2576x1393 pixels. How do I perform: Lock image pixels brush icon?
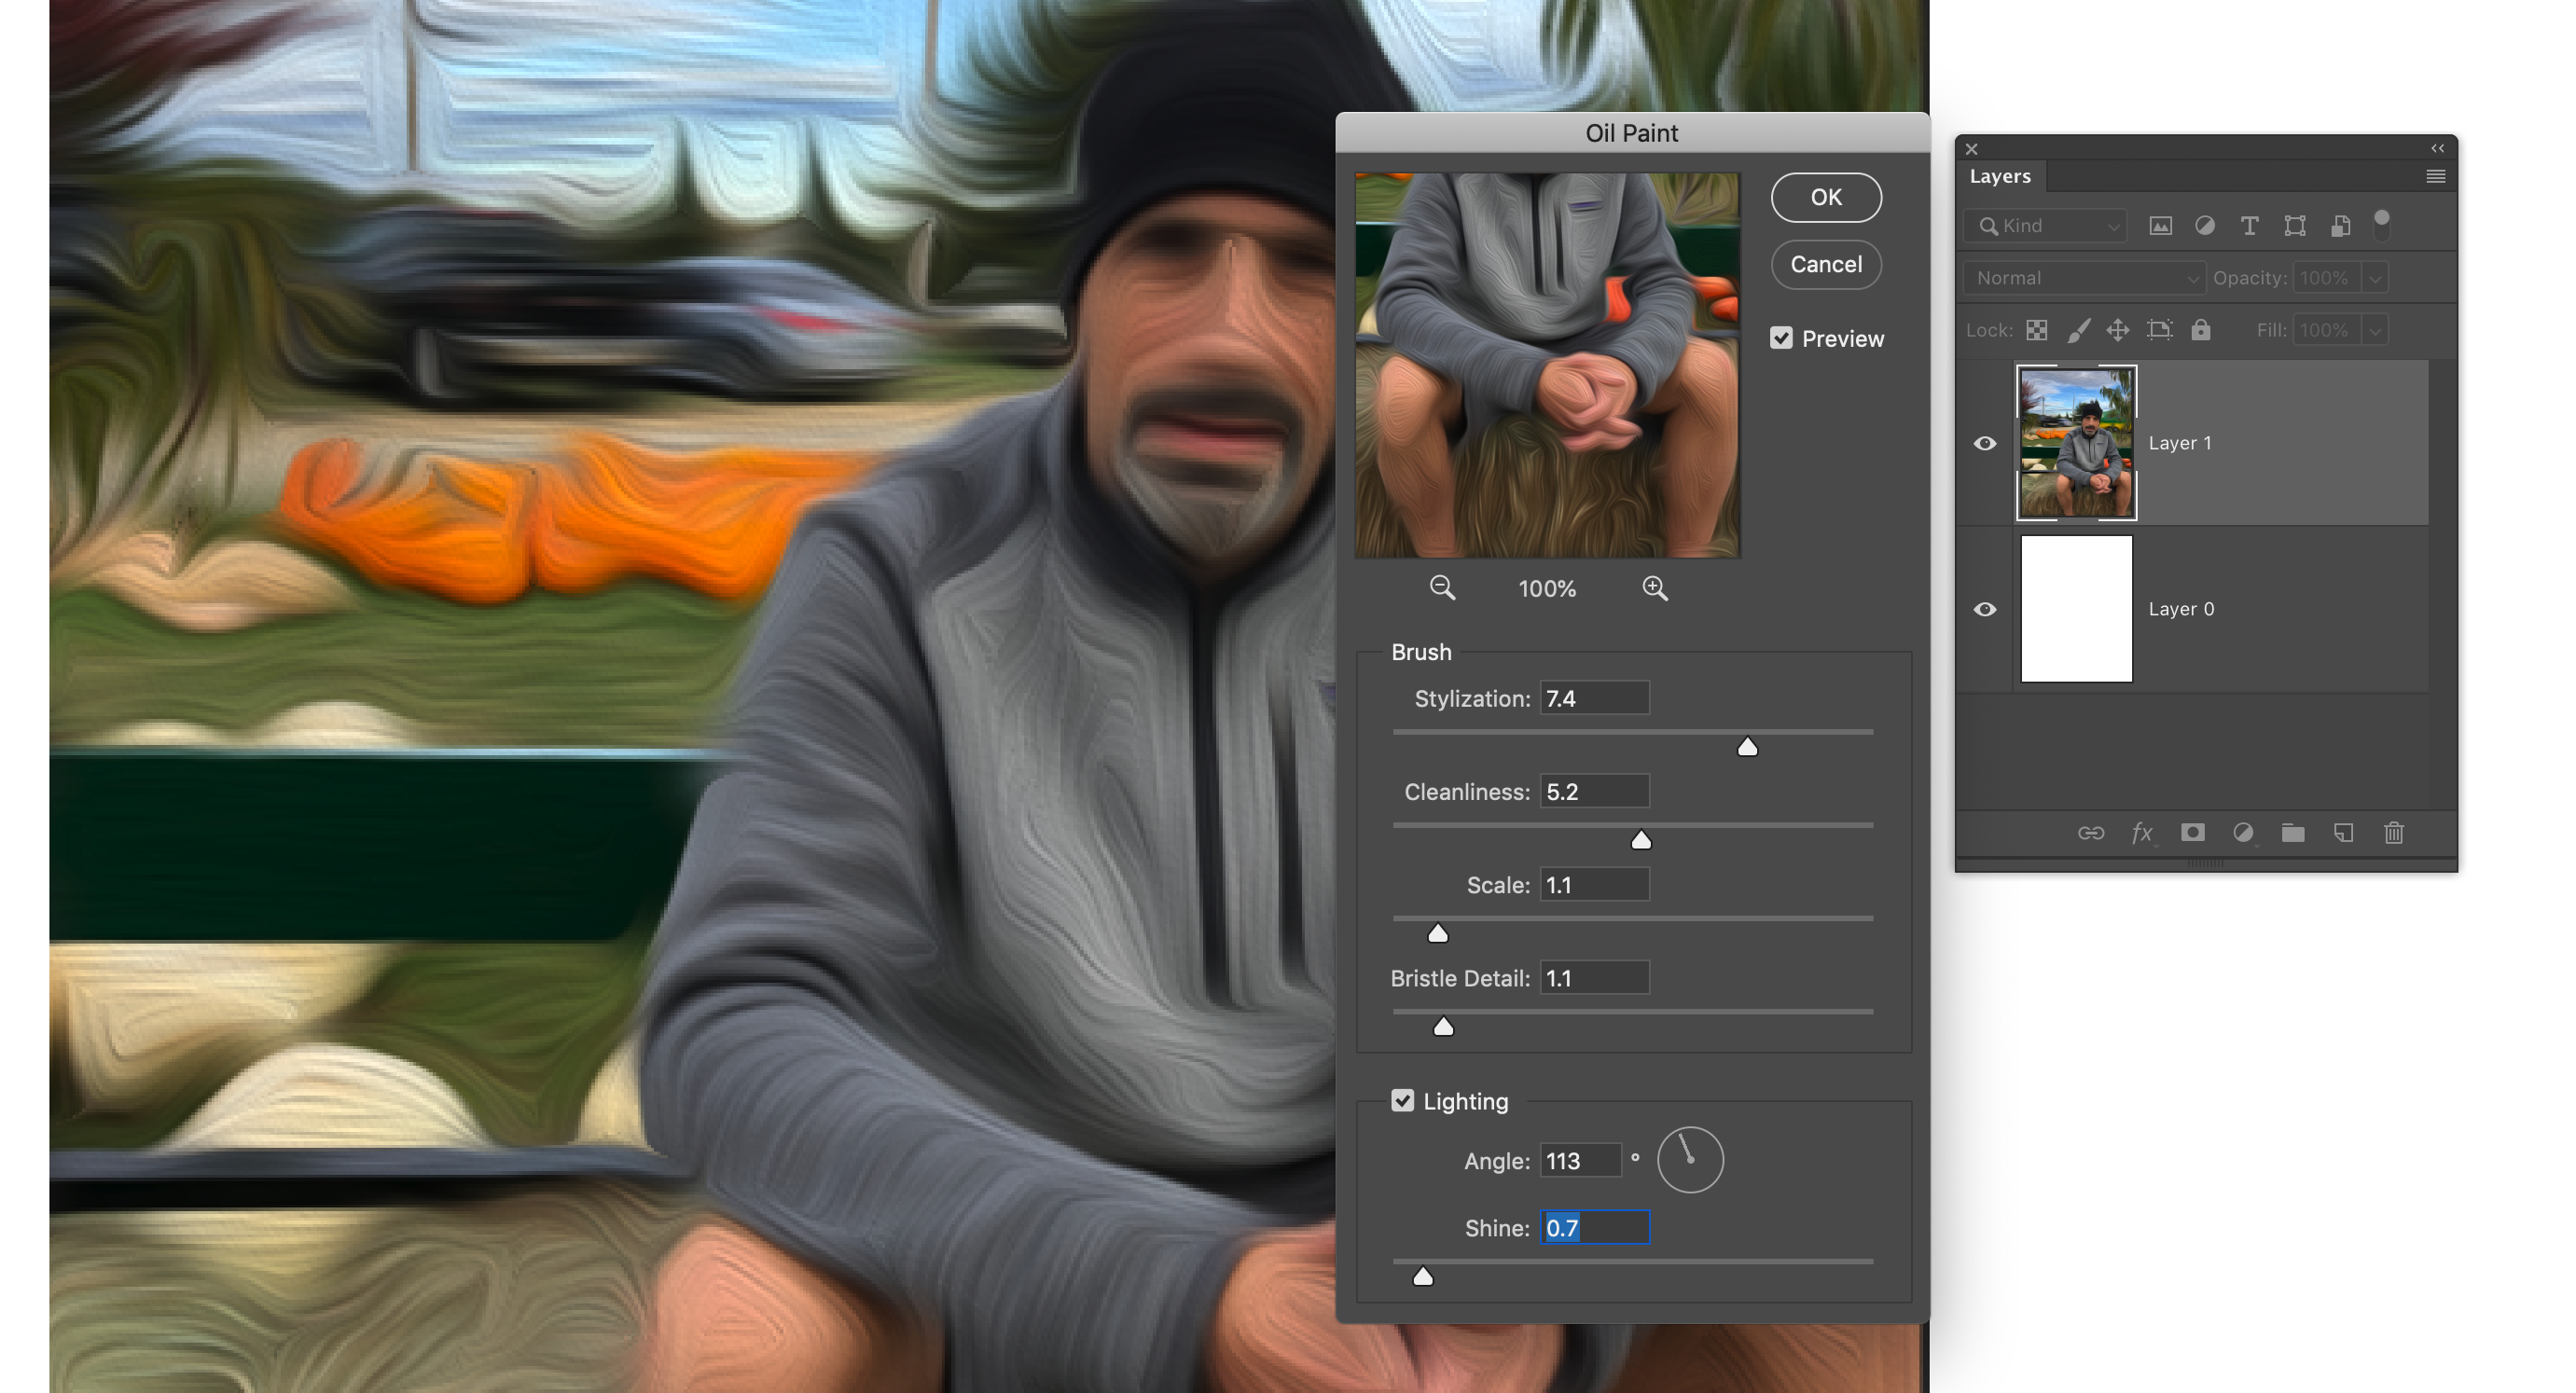pos(2078,330)
